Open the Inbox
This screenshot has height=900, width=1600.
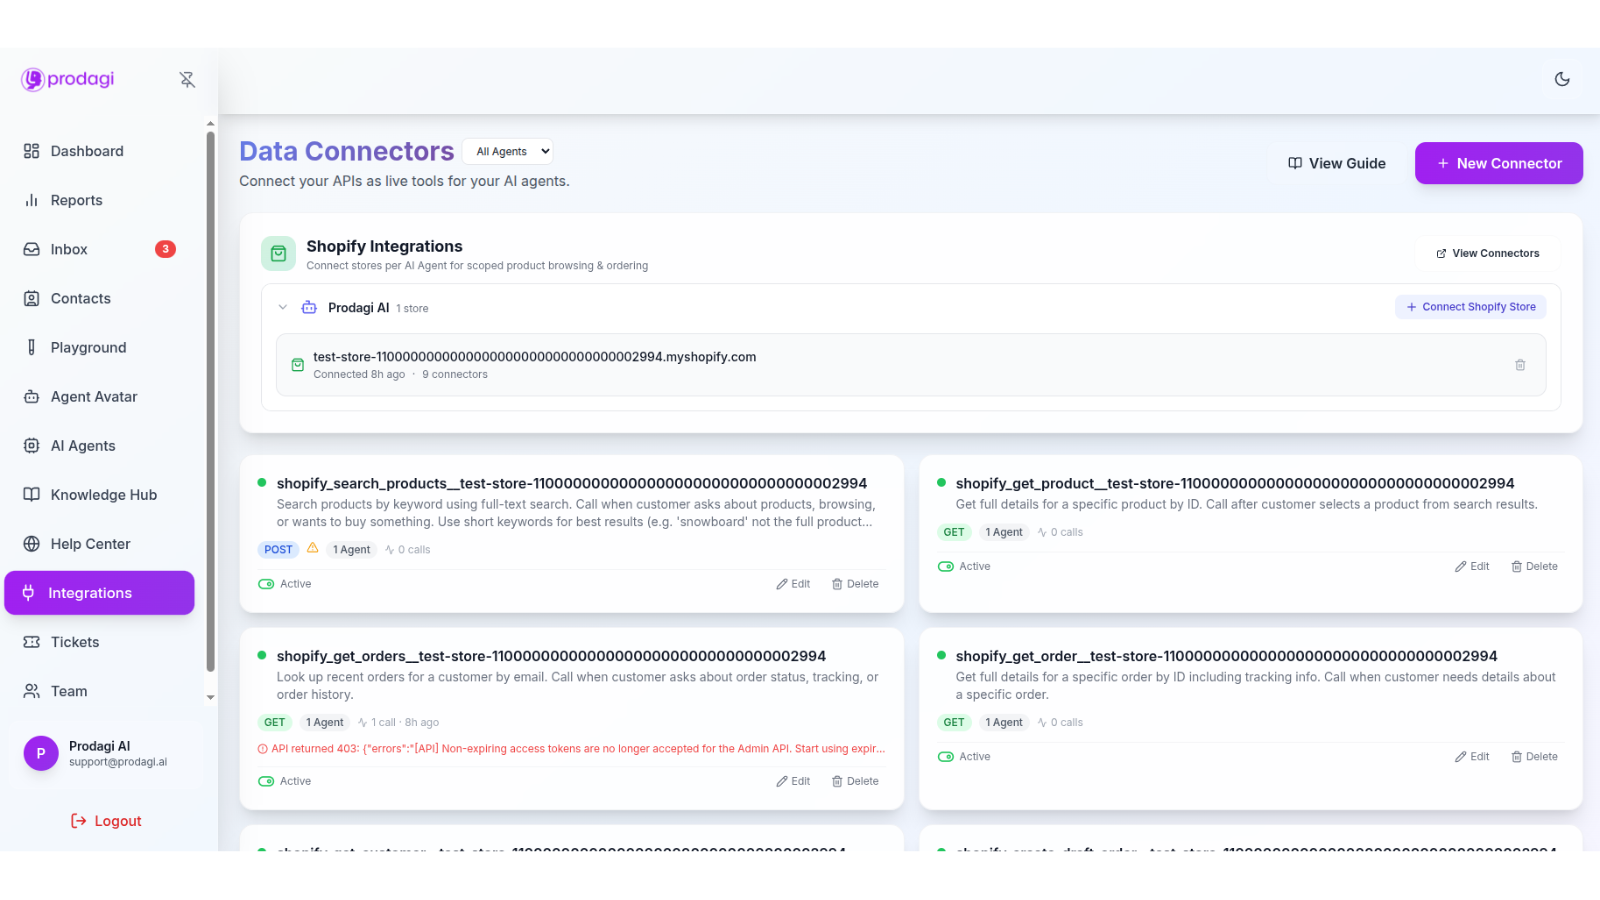pyautogui.click(x=100, y=249)
